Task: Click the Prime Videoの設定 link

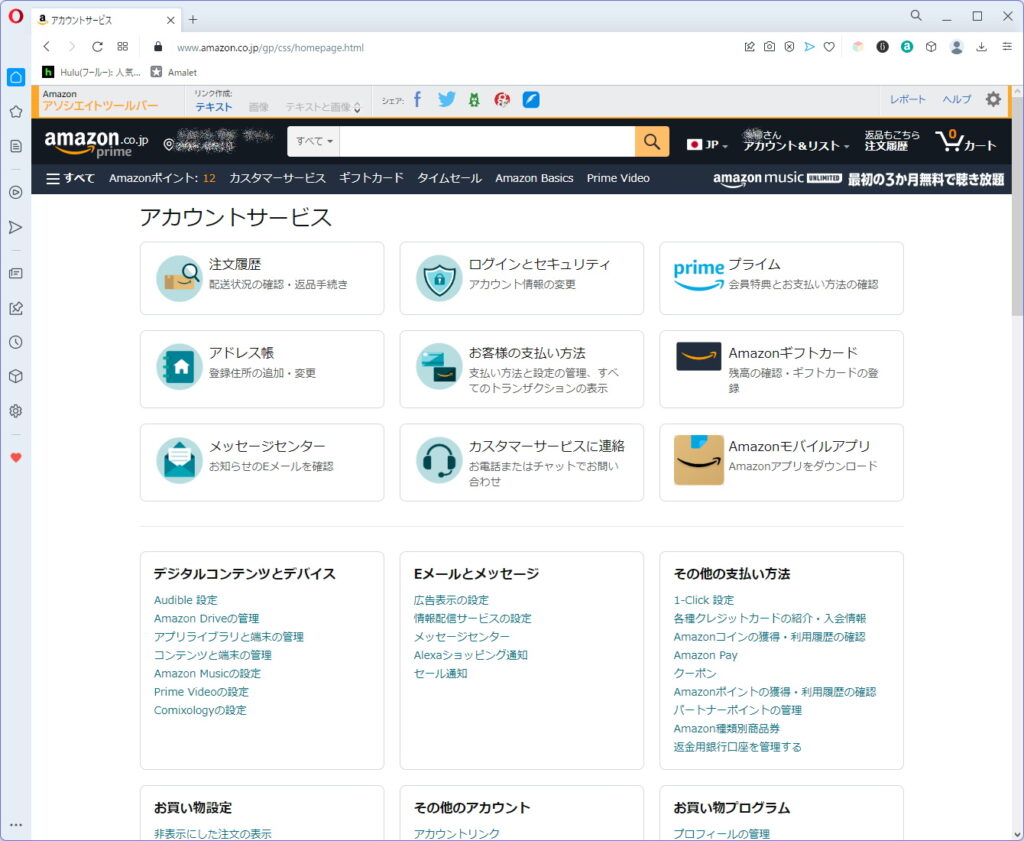Action: [201, 691]
